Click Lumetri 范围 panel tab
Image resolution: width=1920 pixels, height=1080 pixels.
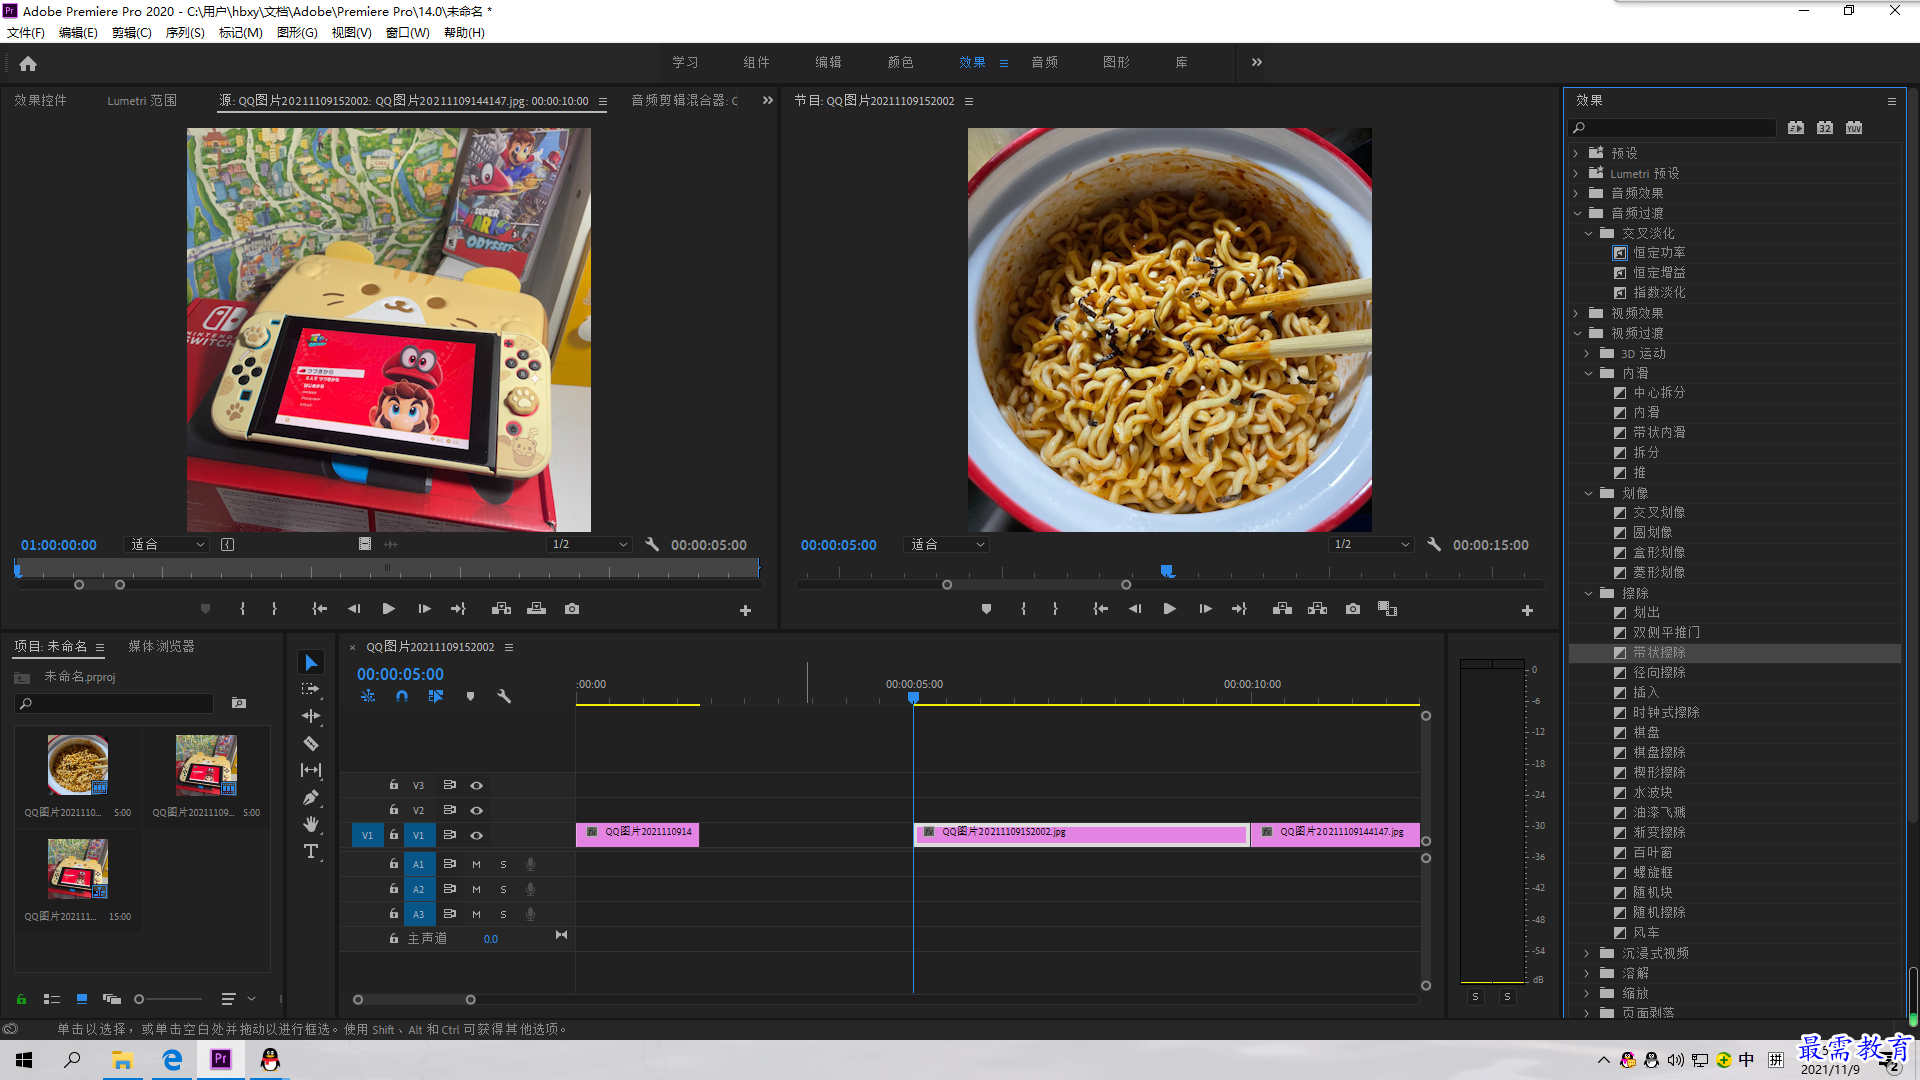click(142, 101)
